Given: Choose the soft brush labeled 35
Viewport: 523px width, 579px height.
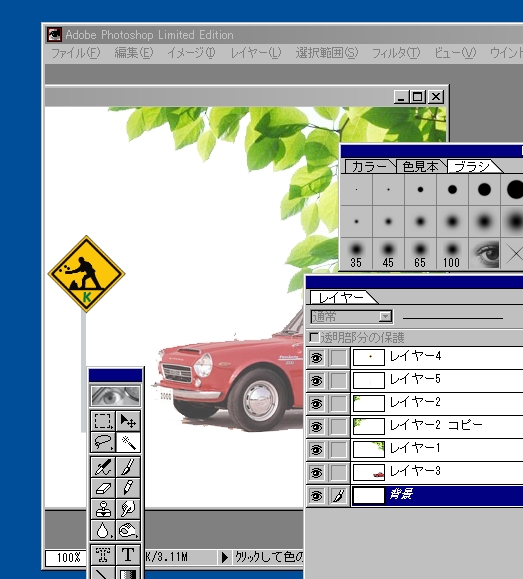Looking at the screenshot, I should [356, 254].
